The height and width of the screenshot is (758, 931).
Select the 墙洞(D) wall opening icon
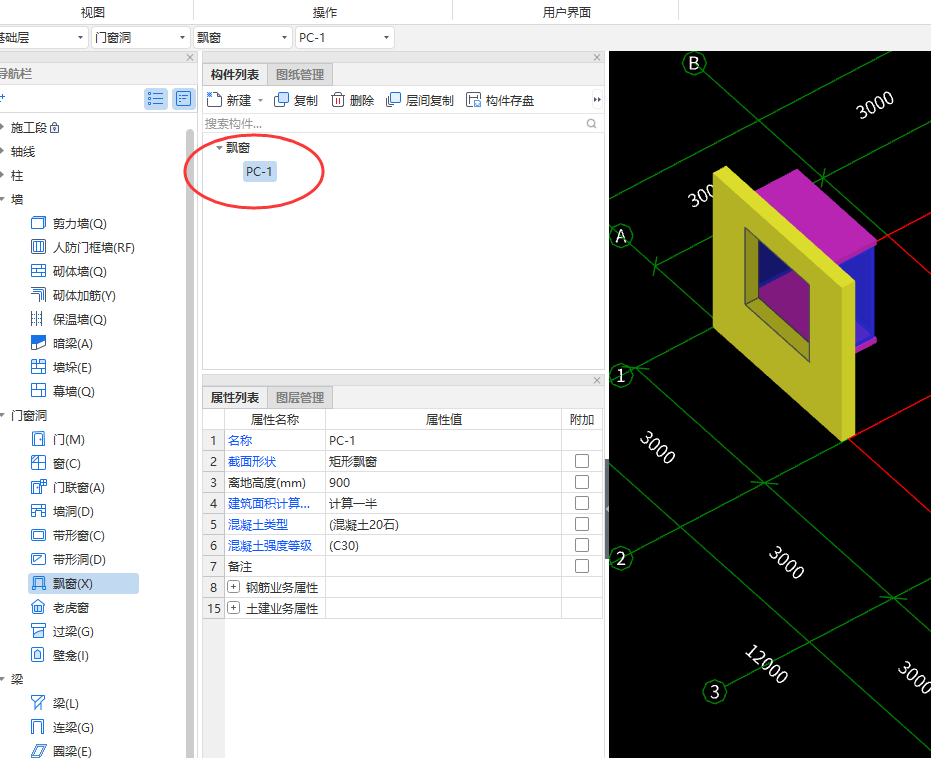38,511
